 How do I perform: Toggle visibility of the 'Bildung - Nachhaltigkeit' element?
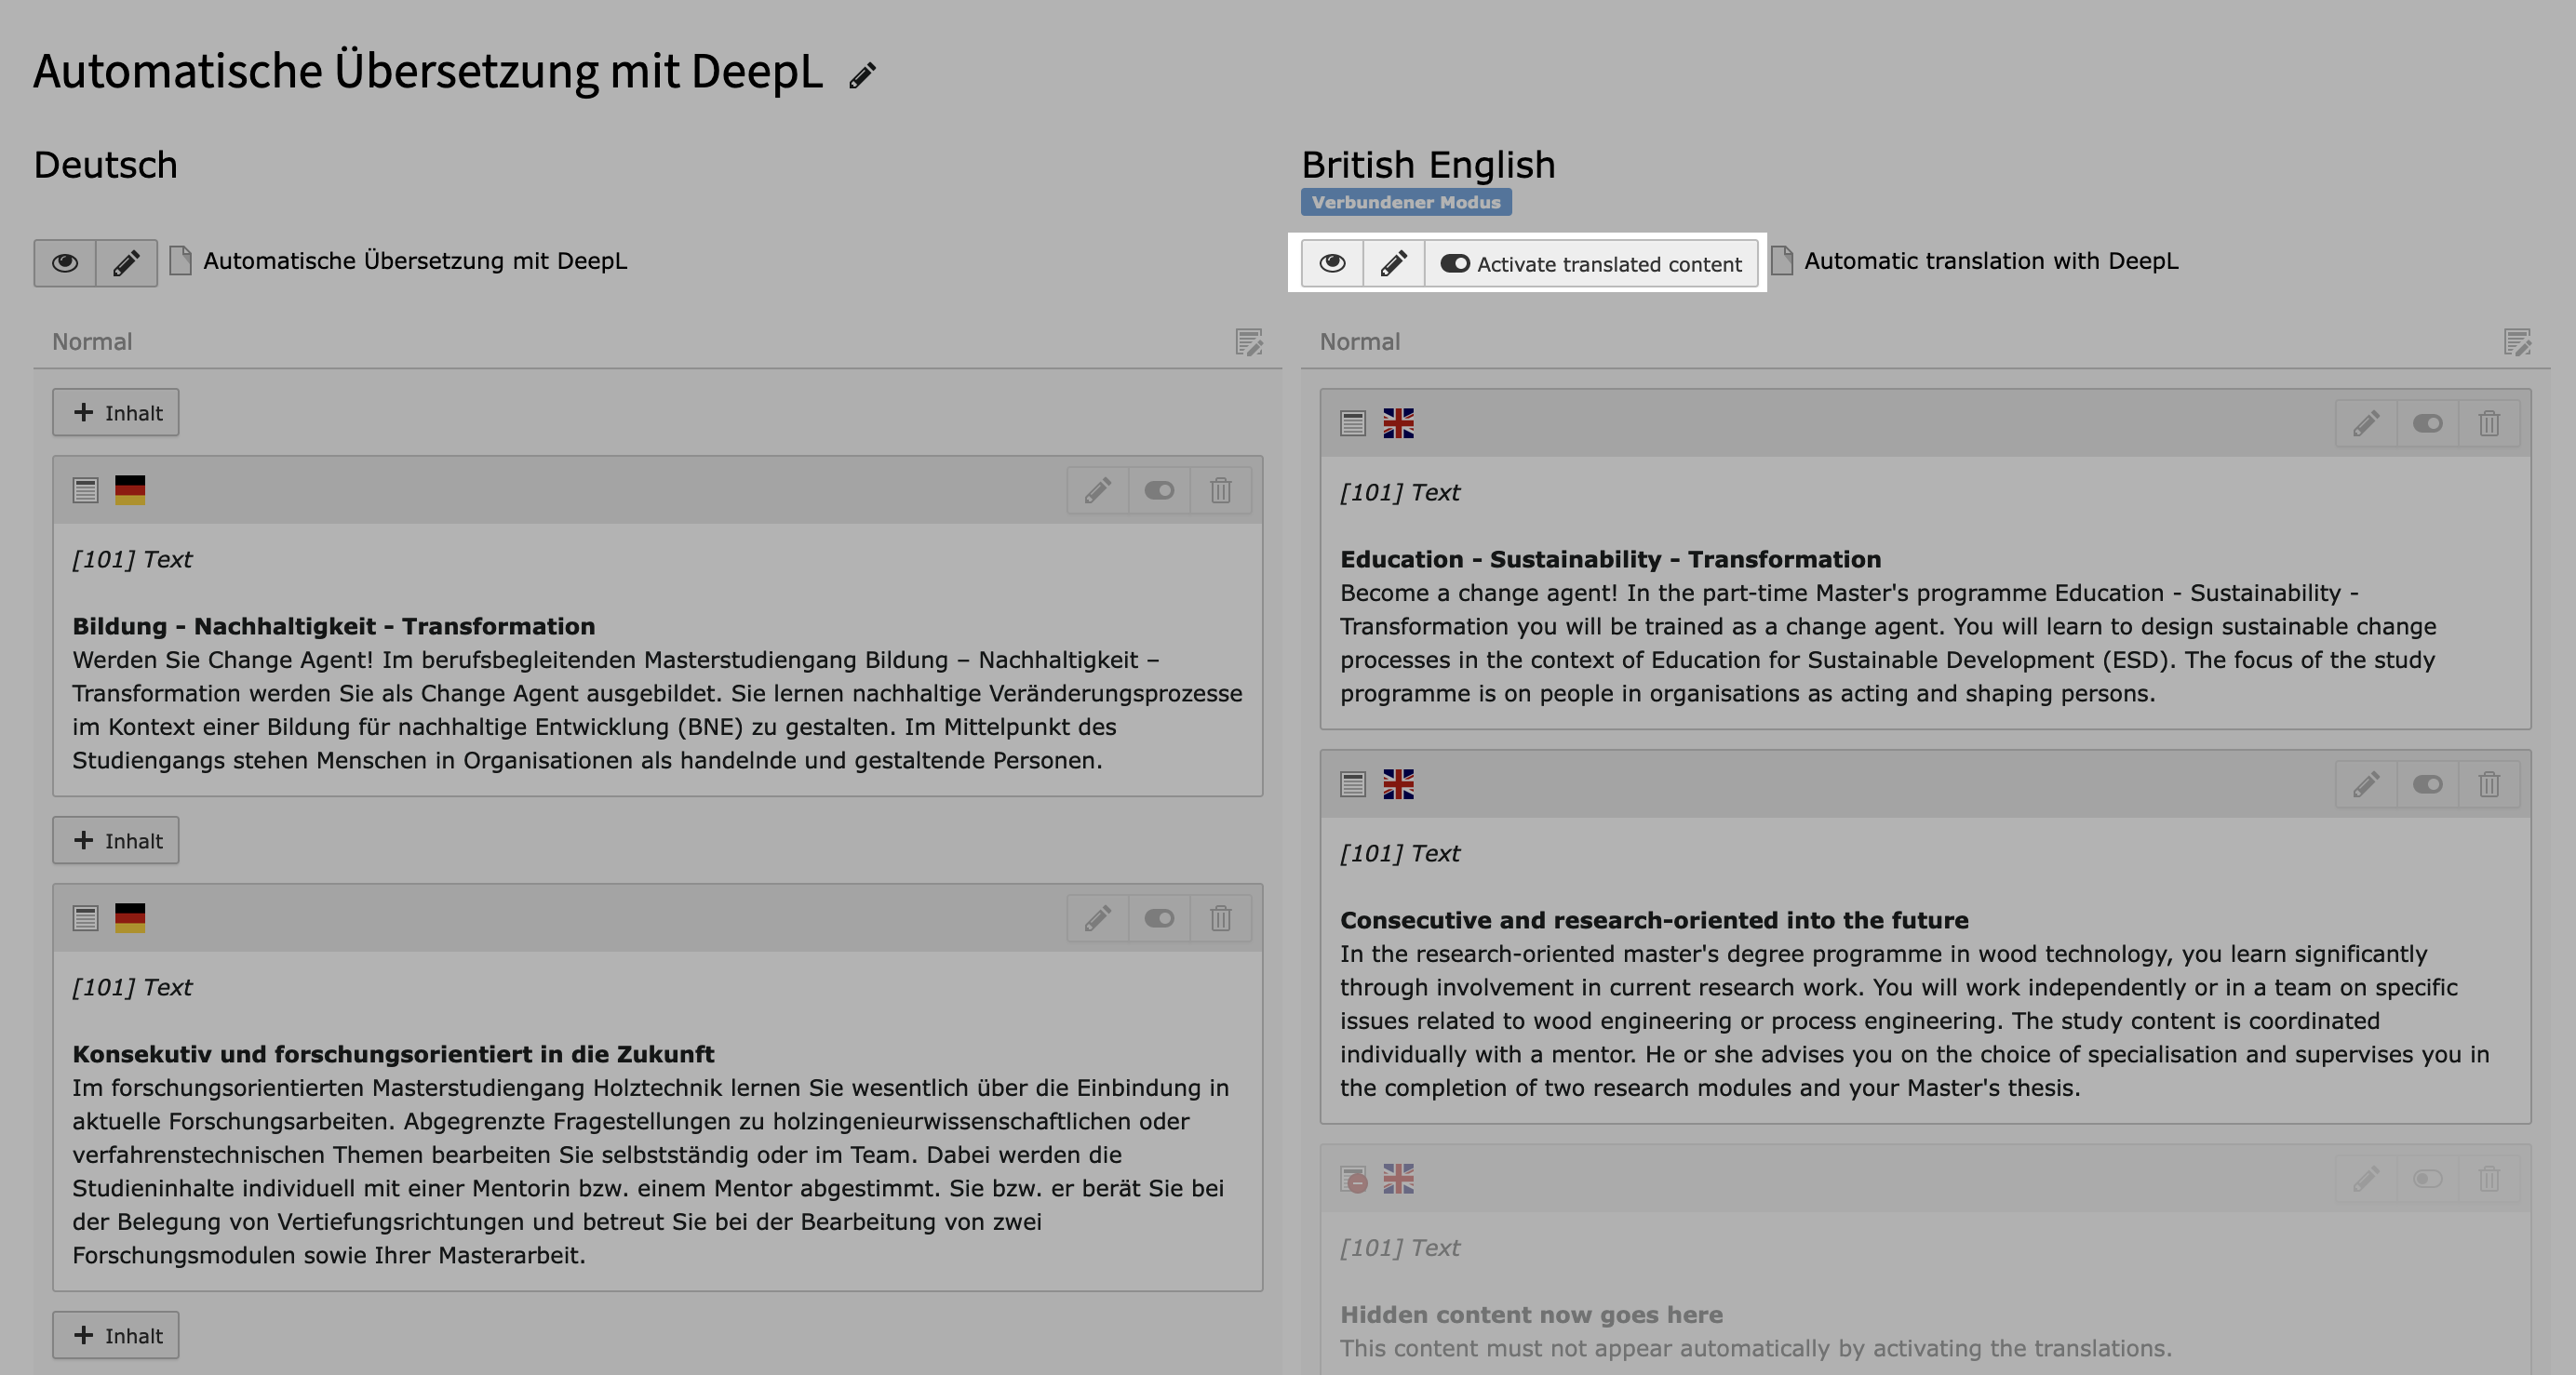pyautogui.click(x=1159, y=490)
